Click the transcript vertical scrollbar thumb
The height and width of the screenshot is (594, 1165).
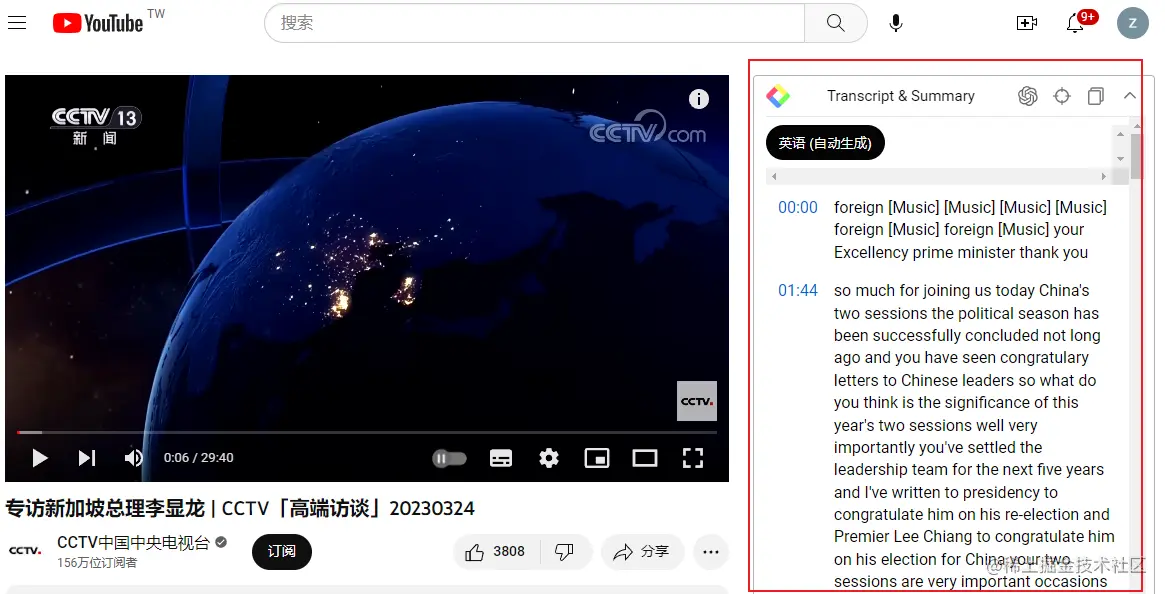point(1135,157)
